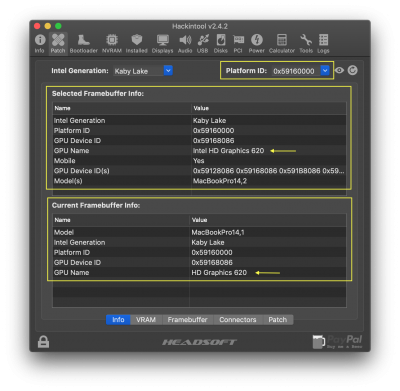Click the green zoom window button

click(x=58, y=26)
